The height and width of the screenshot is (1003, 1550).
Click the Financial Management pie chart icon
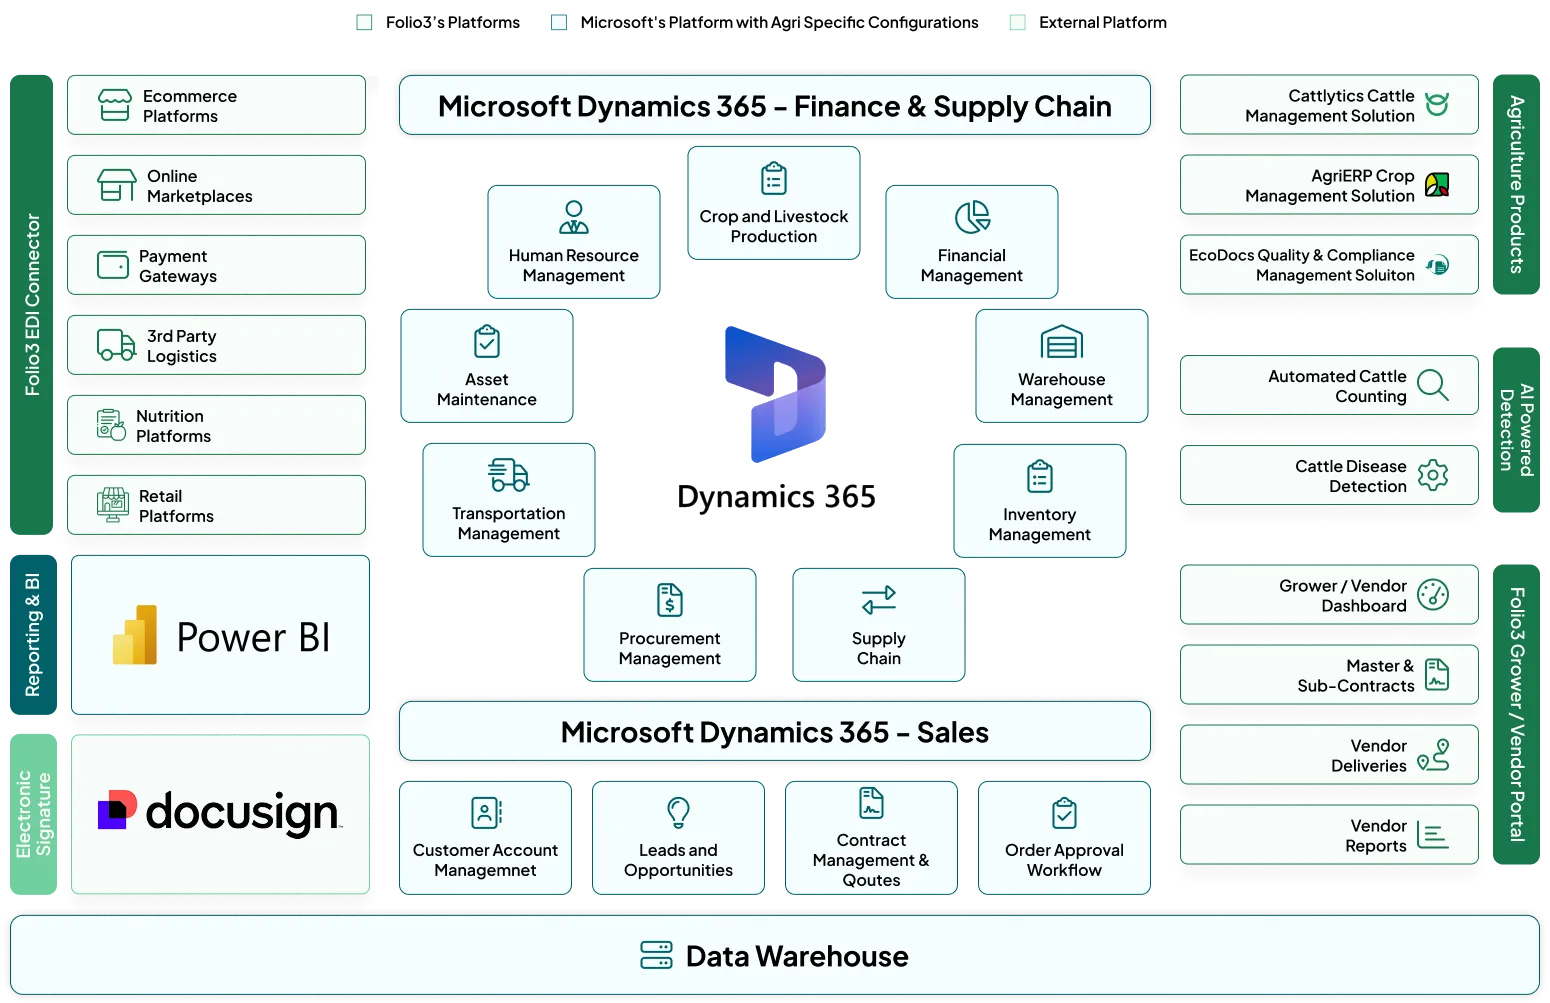(971, 217)
